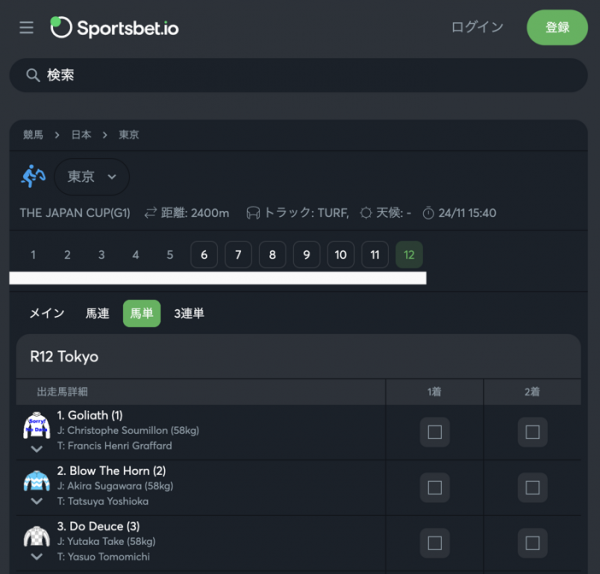Tick 2着 checkbox for Blow The Horn
Screen dimensions: 600x574
(x=533, y=488)
